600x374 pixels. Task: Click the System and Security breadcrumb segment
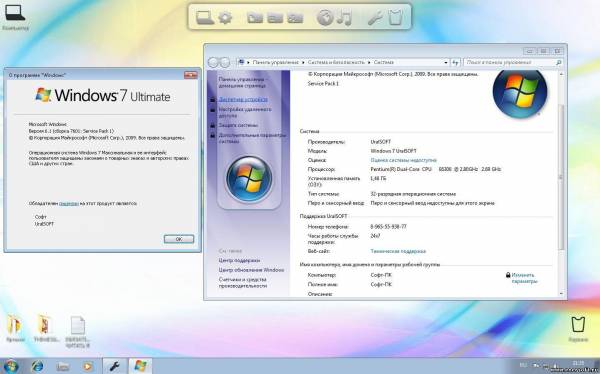[x=336, y=62]
